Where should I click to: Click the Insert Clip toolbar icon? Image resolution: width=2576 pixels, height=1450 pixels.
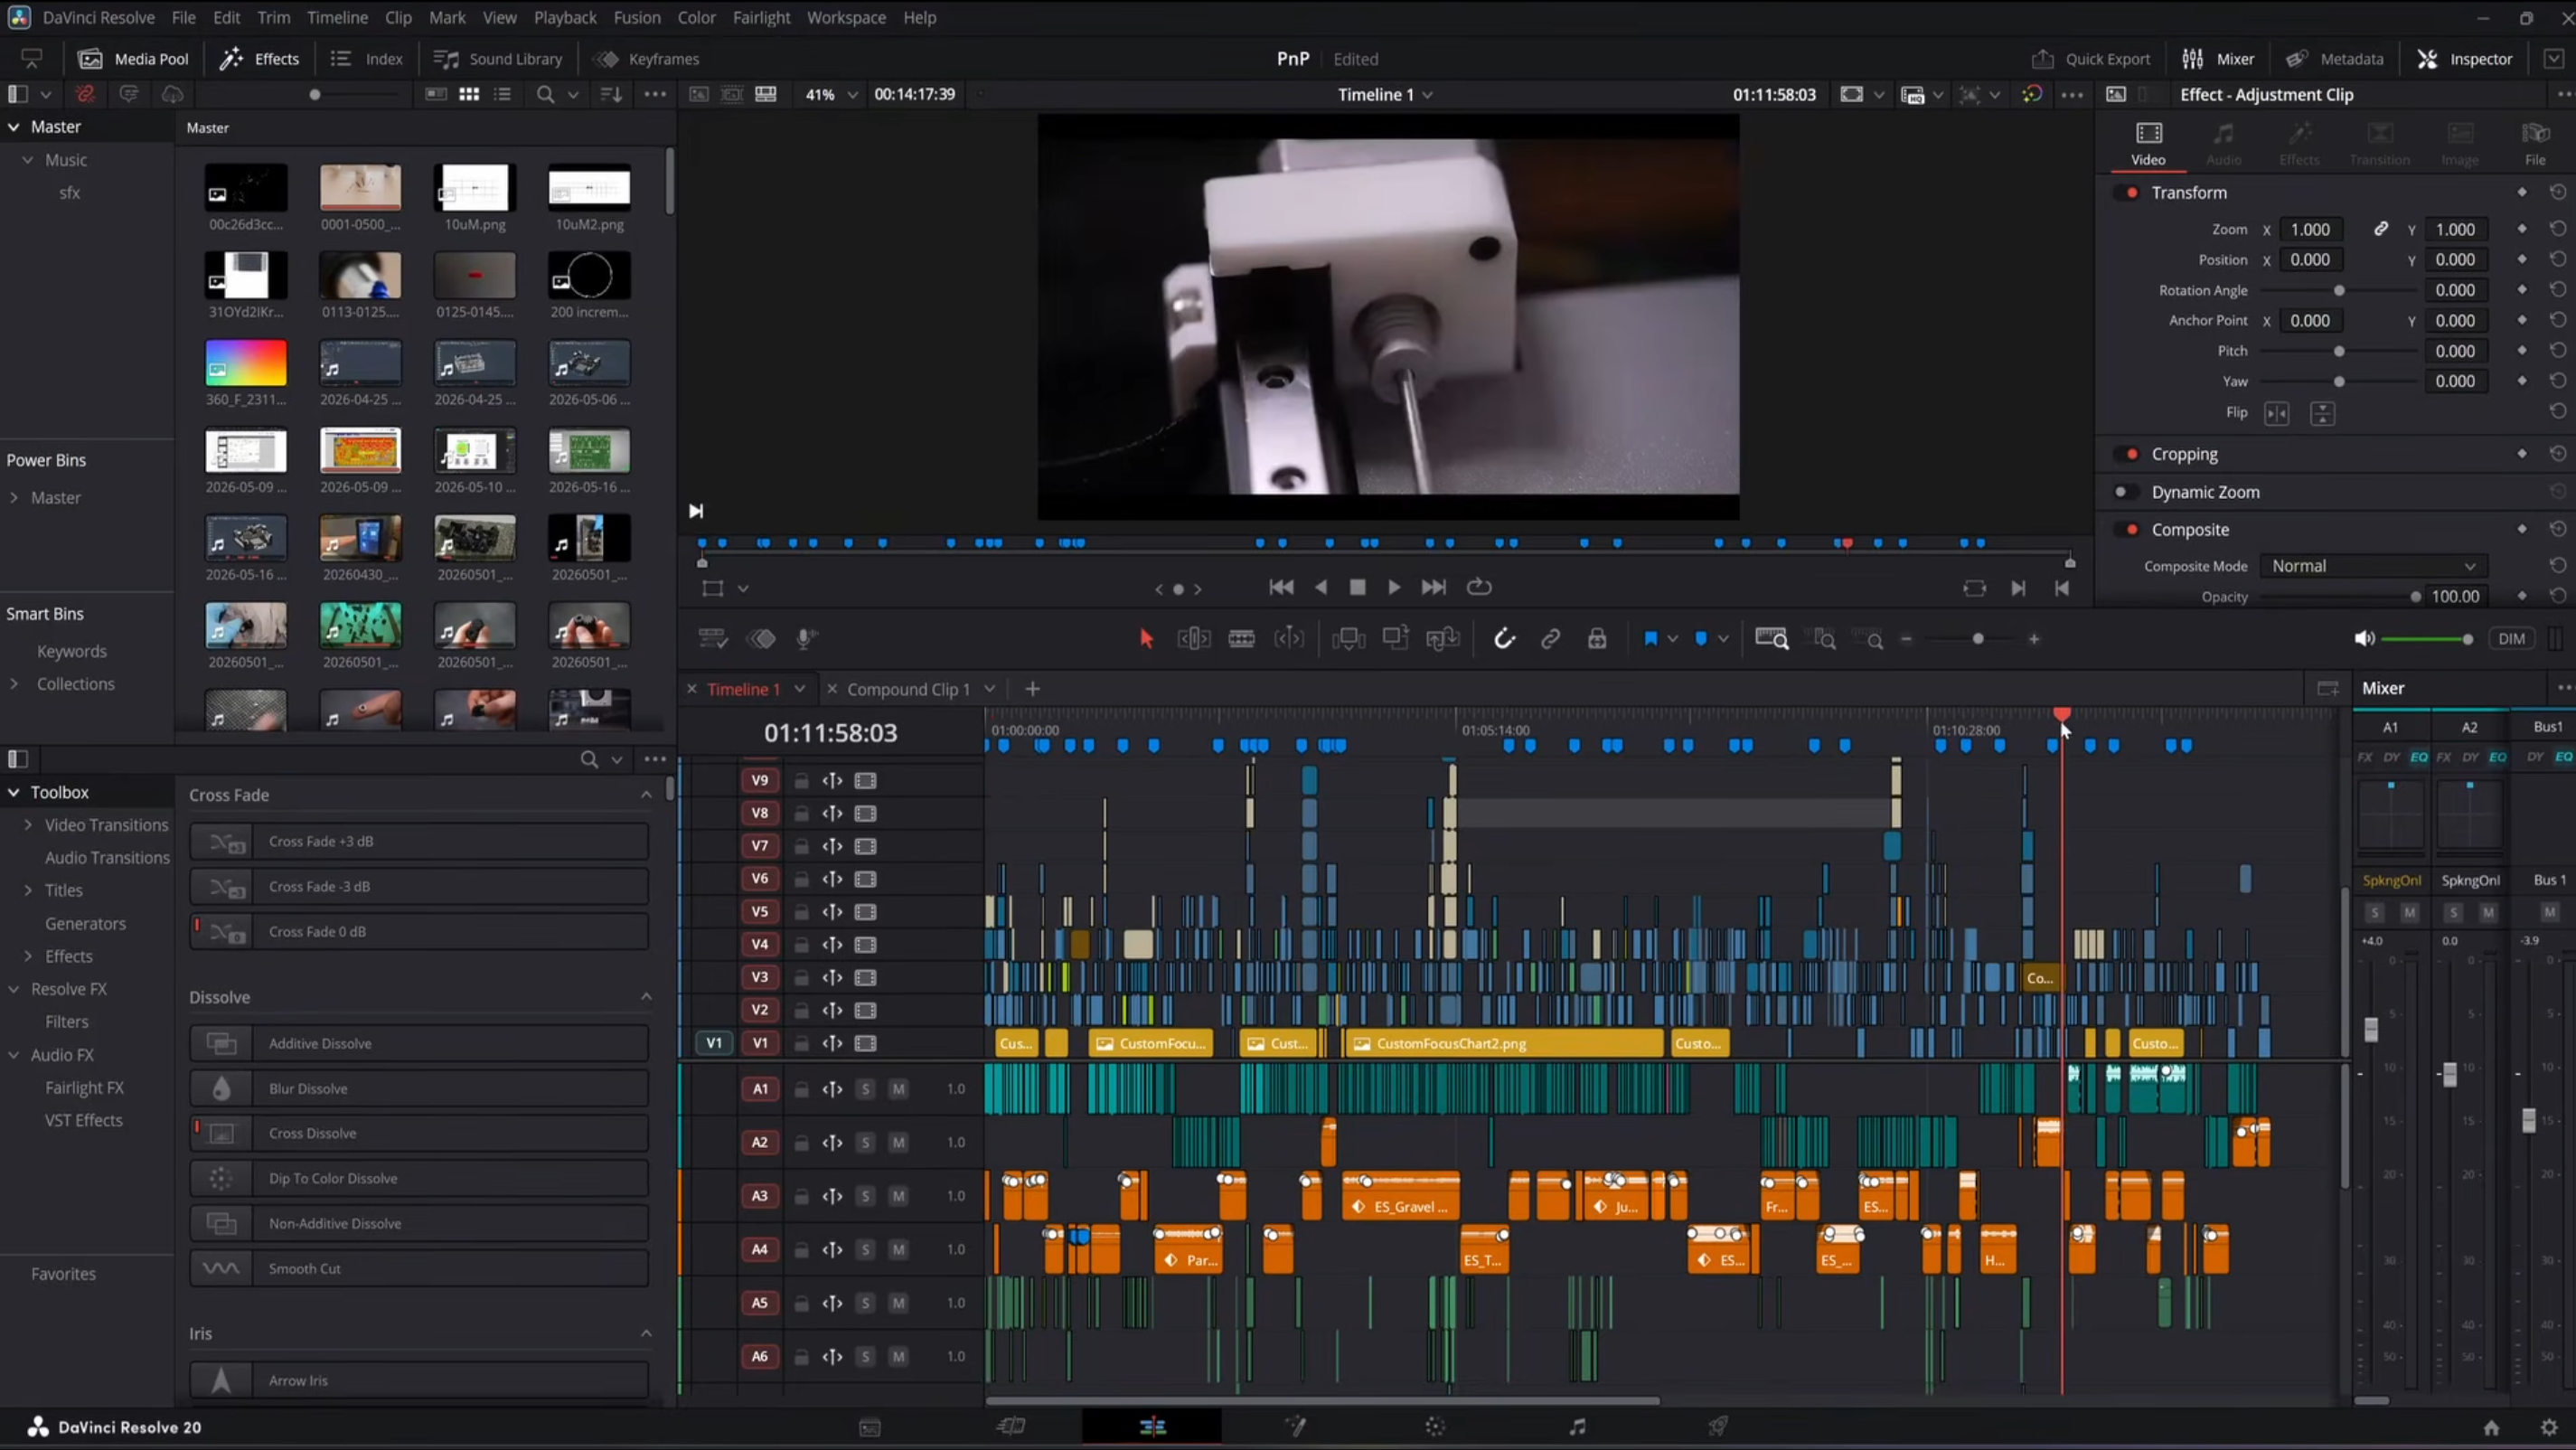coord(1348,639)
